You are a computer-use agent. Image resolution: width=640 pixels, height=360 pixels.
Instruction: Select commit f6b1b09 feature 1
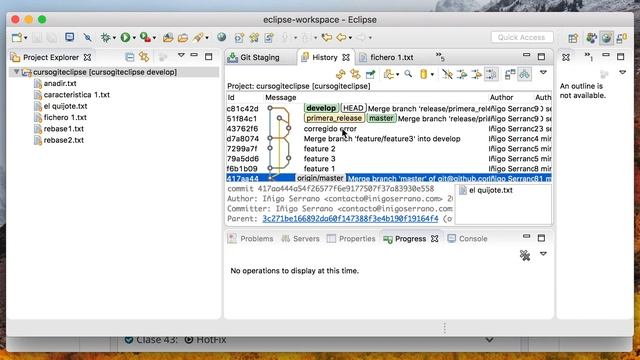(389, 169)
